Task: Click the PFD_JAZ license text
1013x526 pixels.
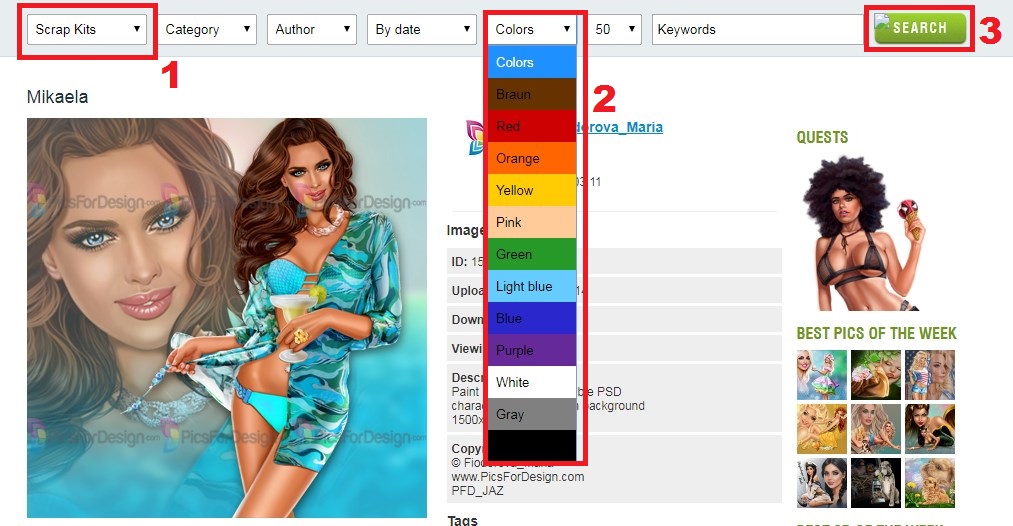Action: click(x=477, y=490)
